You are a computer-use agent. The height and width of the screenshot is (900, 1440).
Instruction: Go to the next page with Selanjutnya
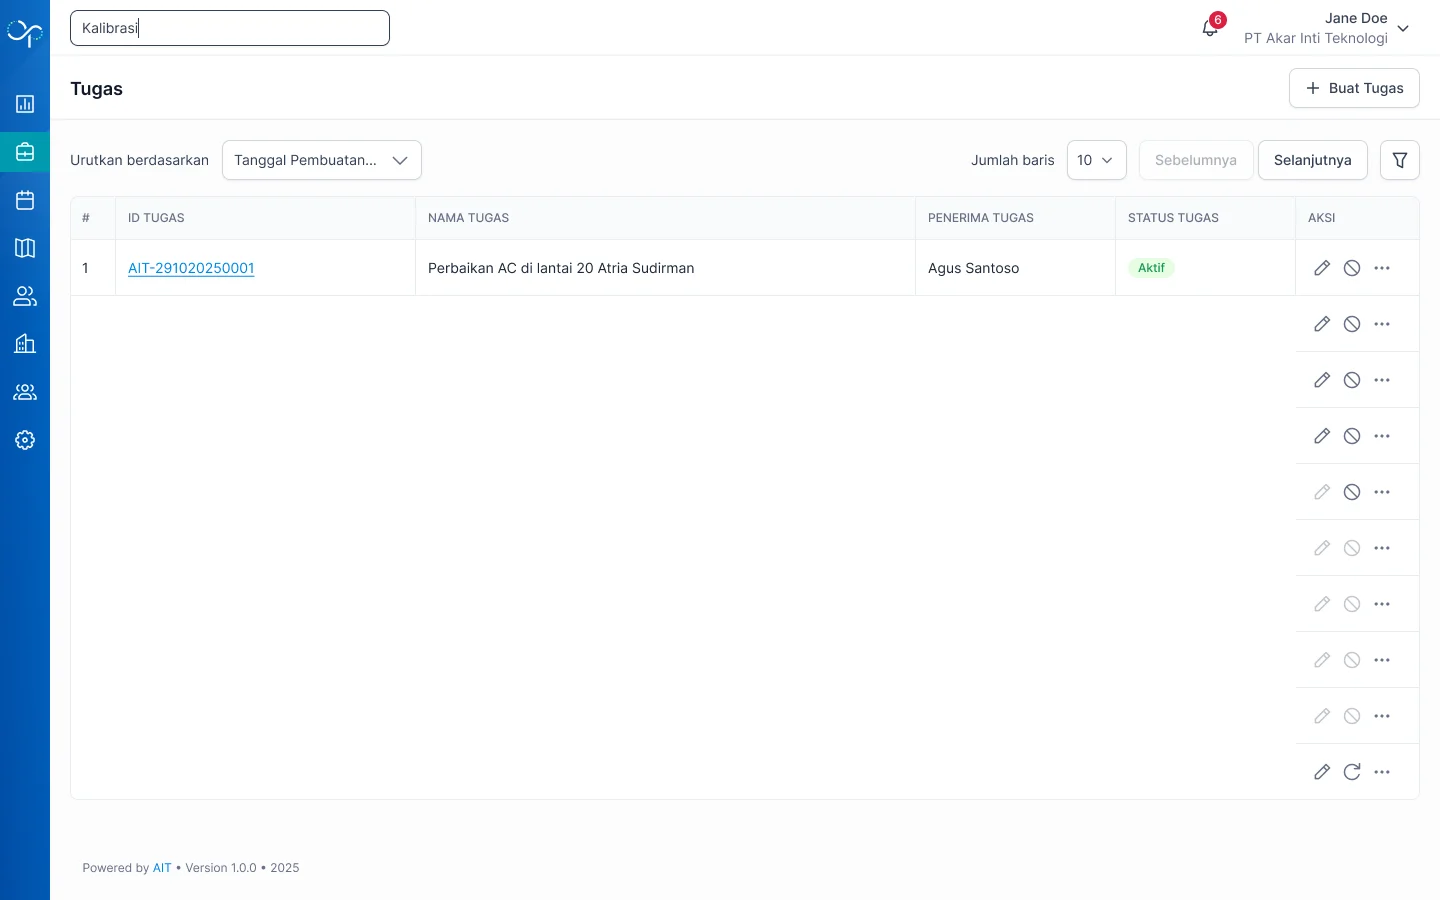tap(1313, 160)
